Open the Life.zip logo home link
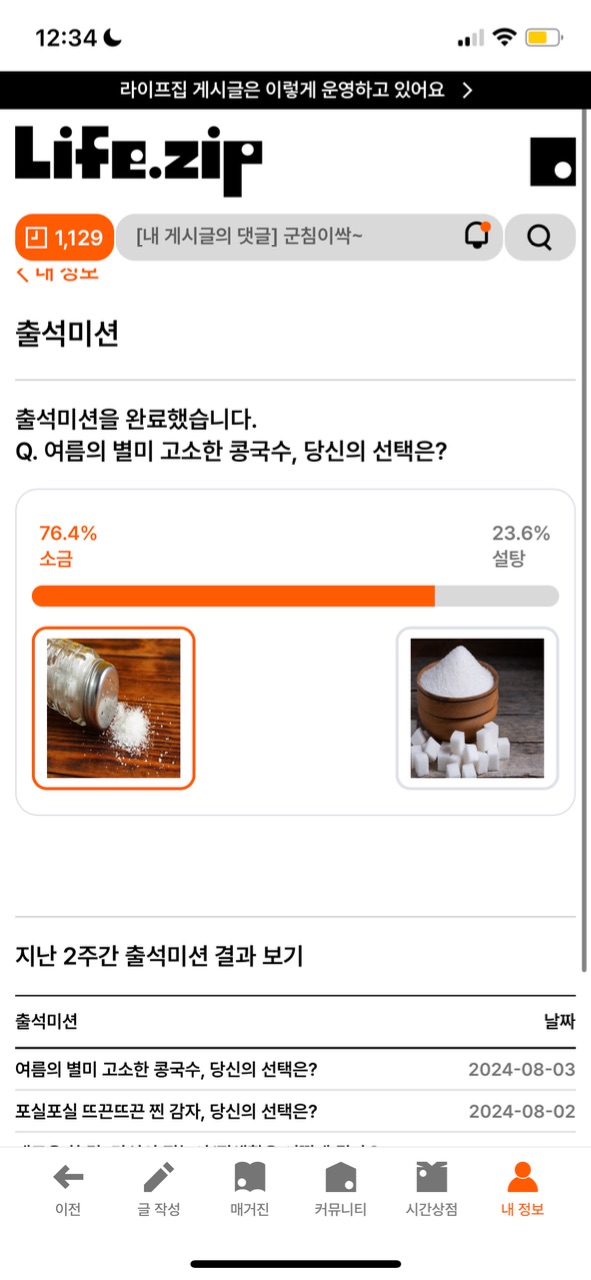591x1280 pixels. [x=138, y=160]
